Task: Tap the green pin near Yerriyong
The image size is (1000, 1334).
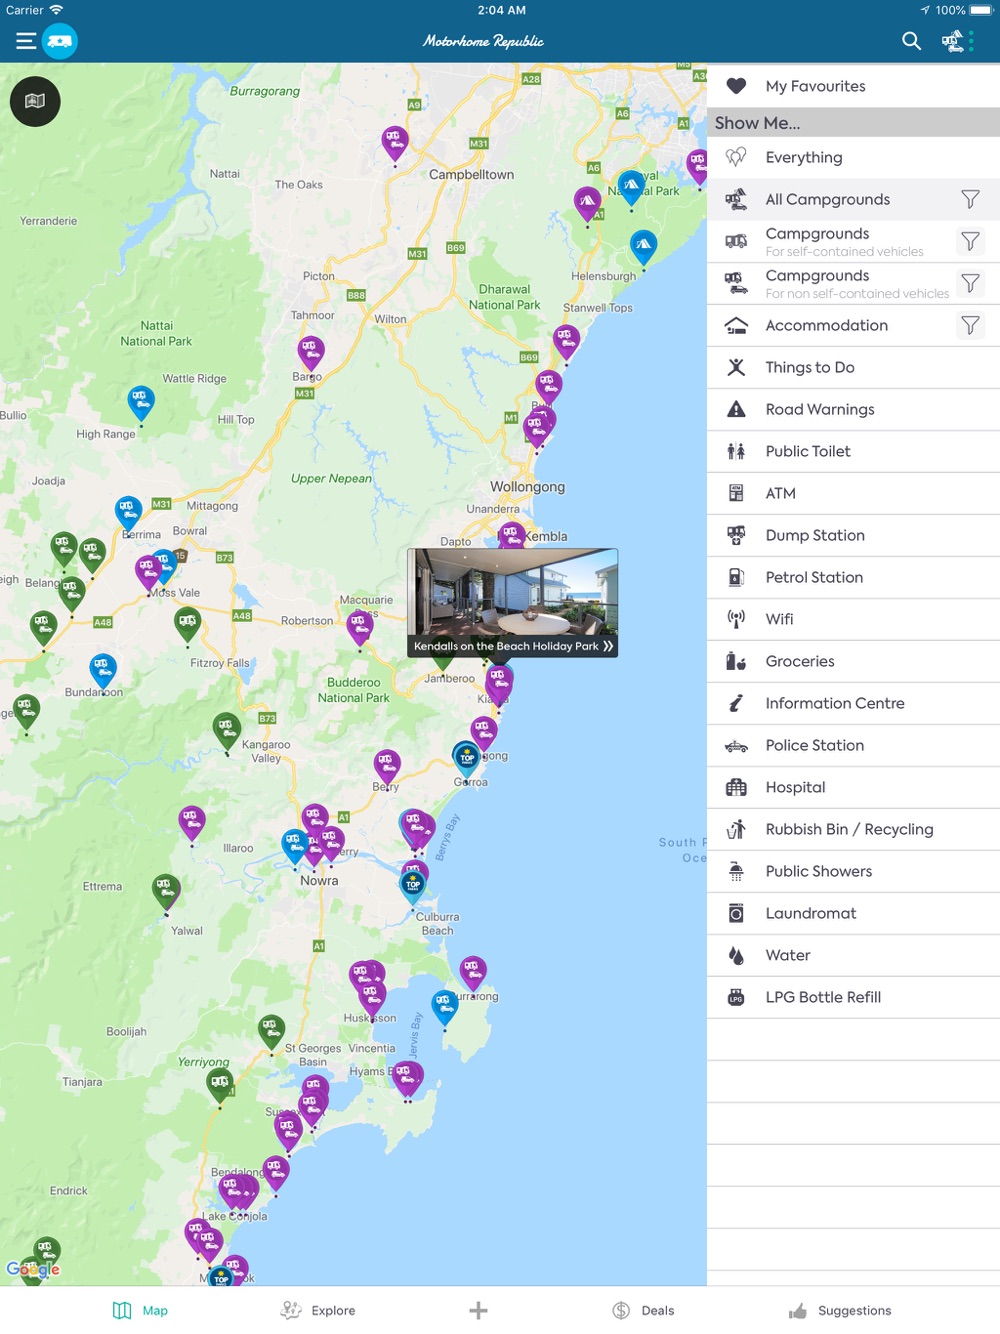Action: pos(220,1084)
